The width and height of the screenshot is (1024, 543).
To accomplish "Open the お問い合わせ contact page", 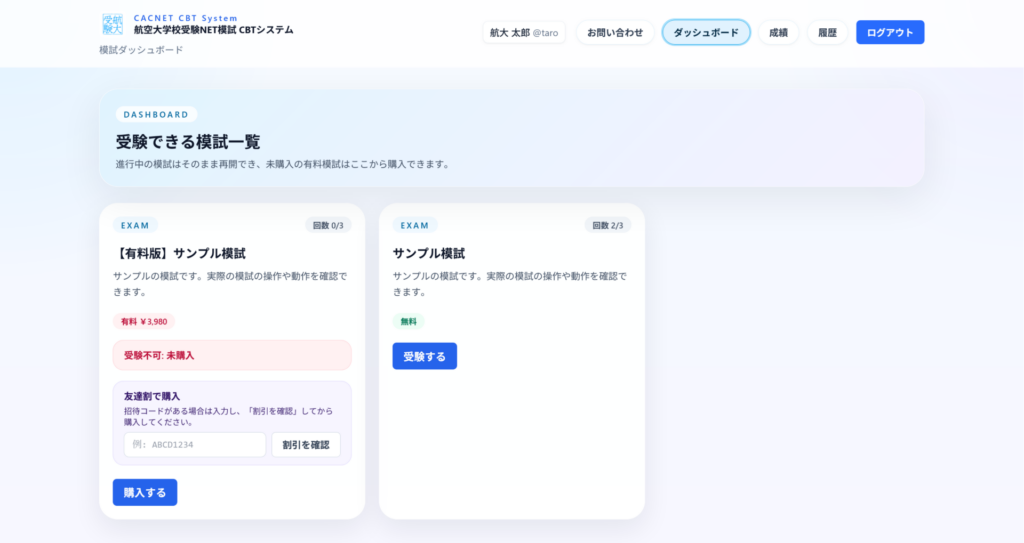I will pos(615,32).
